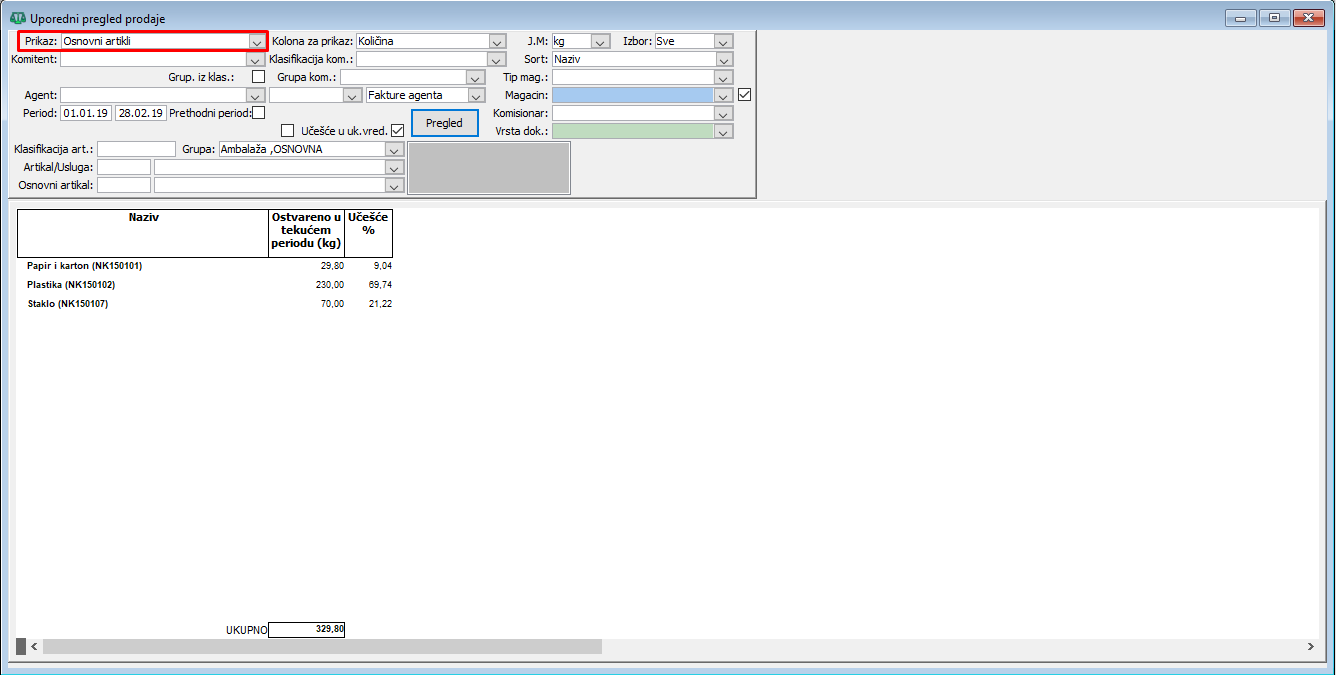The width and height of the screenshot is (1336, 675).
Task: Open the J.M. unit dropdown
Action: tap(600, 42)
